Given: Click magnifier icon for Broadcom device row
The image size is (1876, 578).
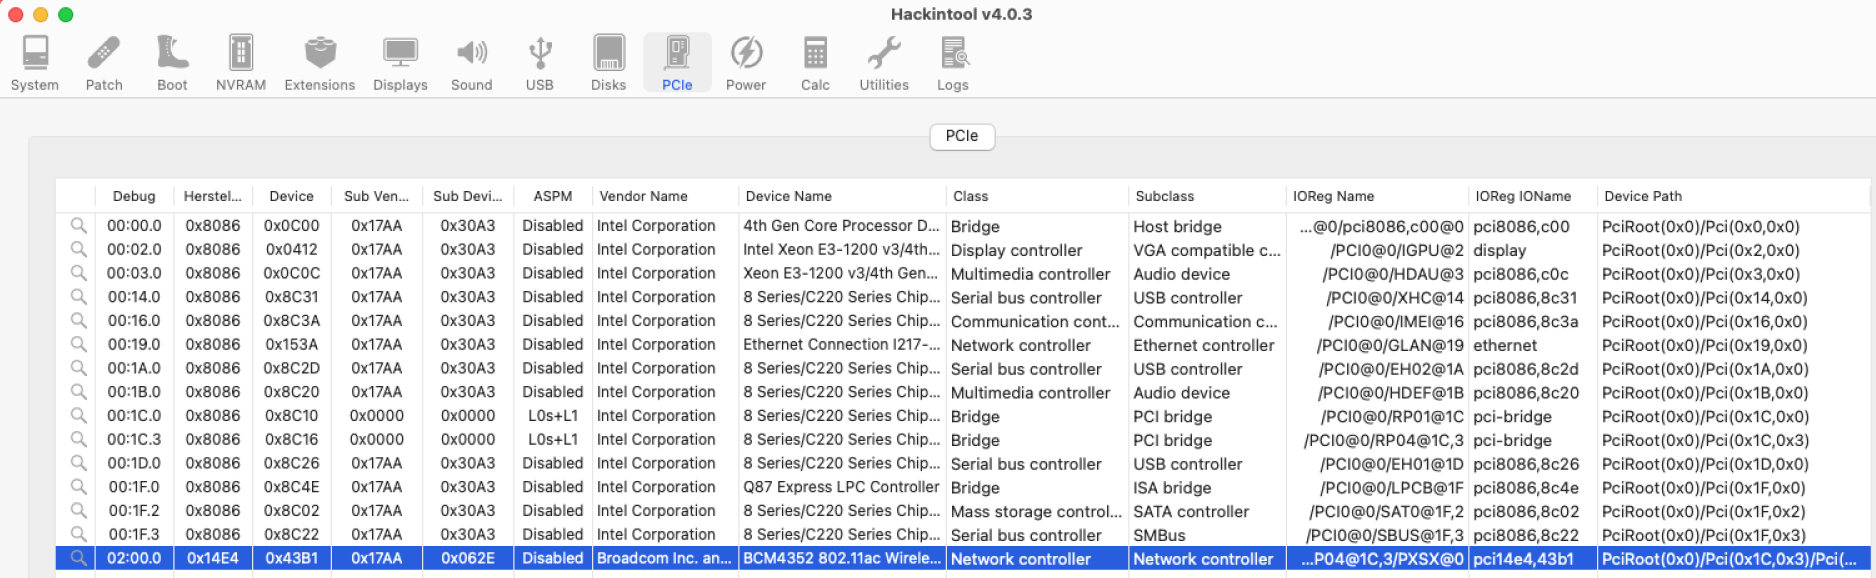Looking at the screenshot, I should 78,558.
